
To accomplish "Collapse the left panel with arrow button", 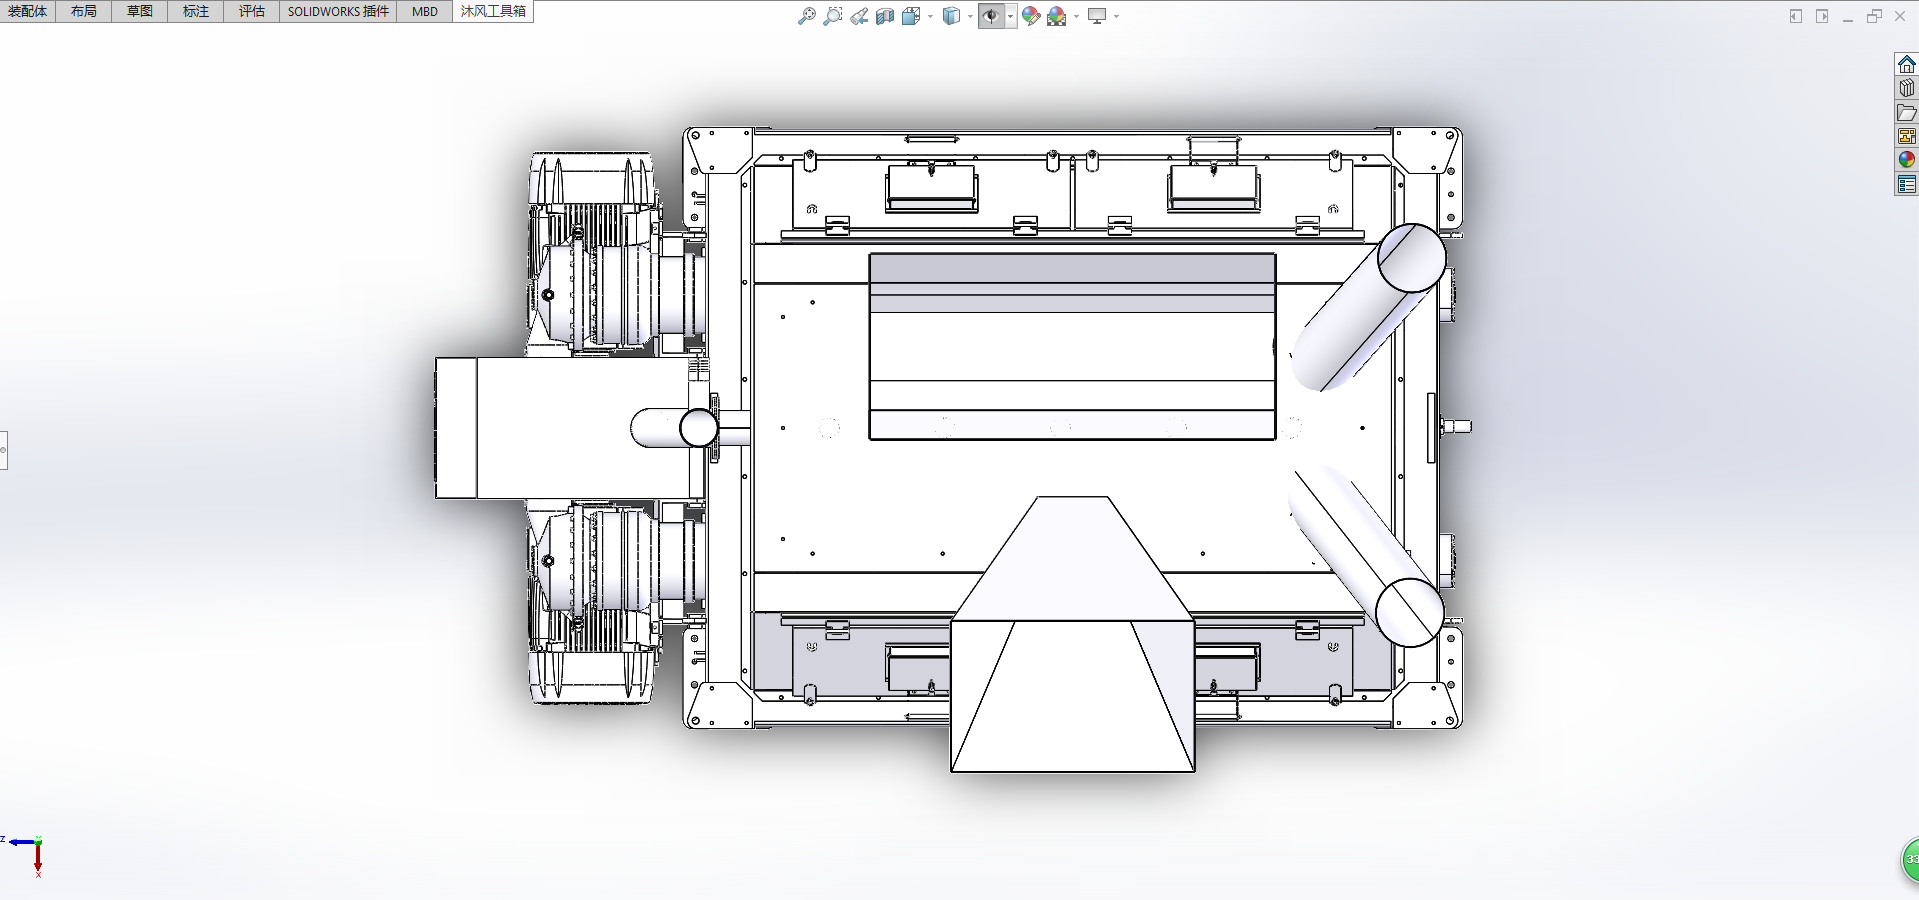I will coord(1796,16).
